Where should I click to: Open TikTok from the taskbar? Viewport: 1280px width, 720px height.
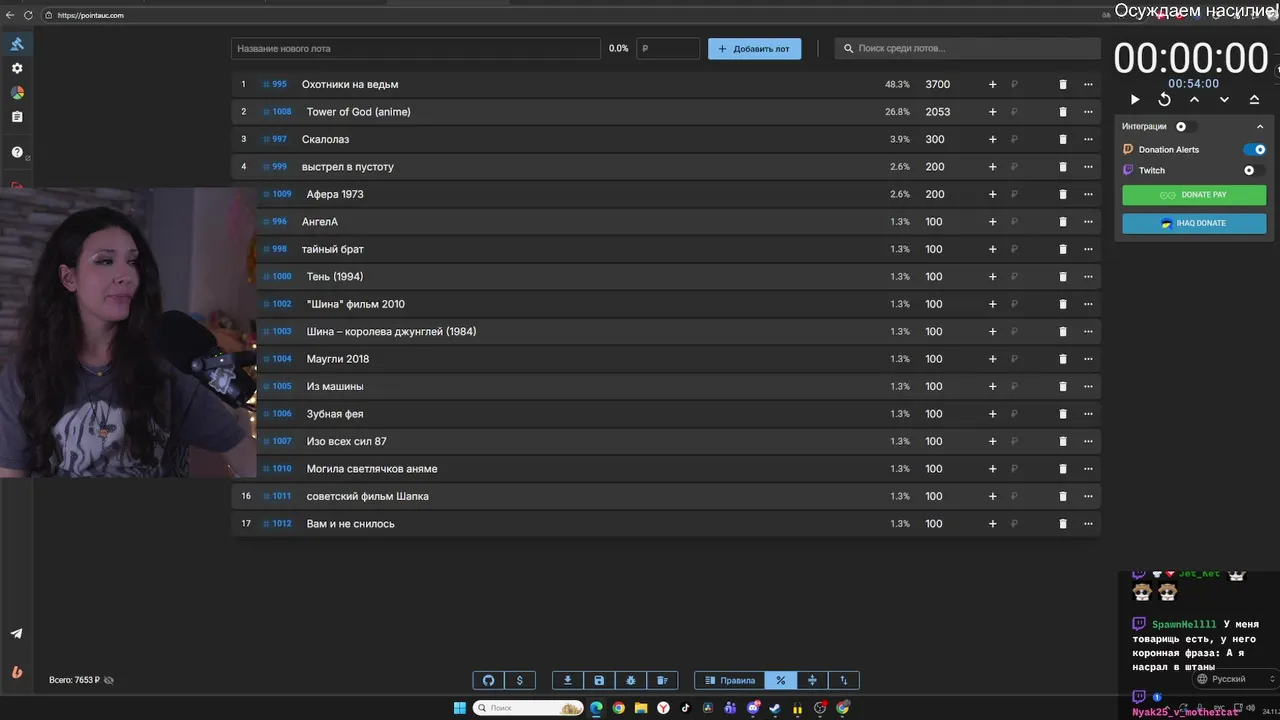(x=686, y=708)
